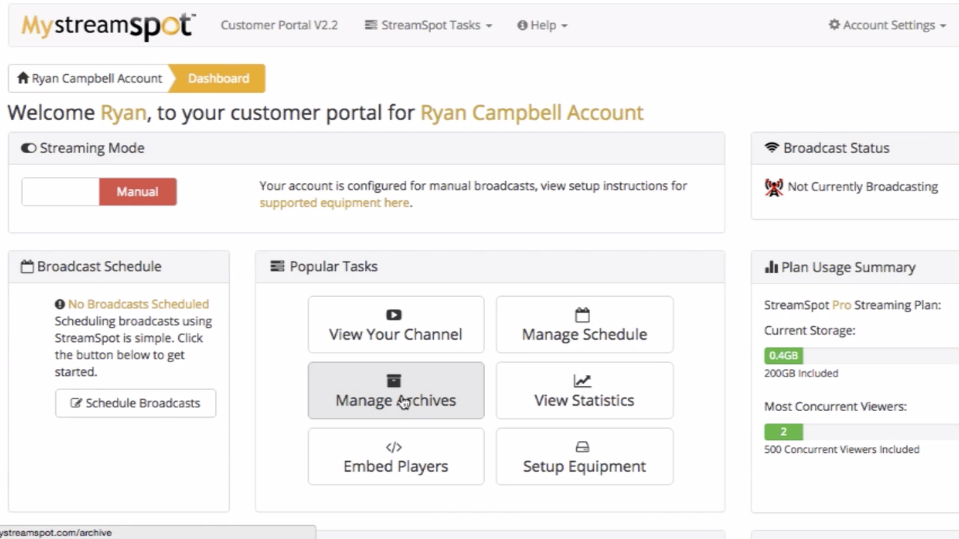959x539 pixels.
Task: Click the drive icon on Setup Equipment
Action: tap(582, 447)
